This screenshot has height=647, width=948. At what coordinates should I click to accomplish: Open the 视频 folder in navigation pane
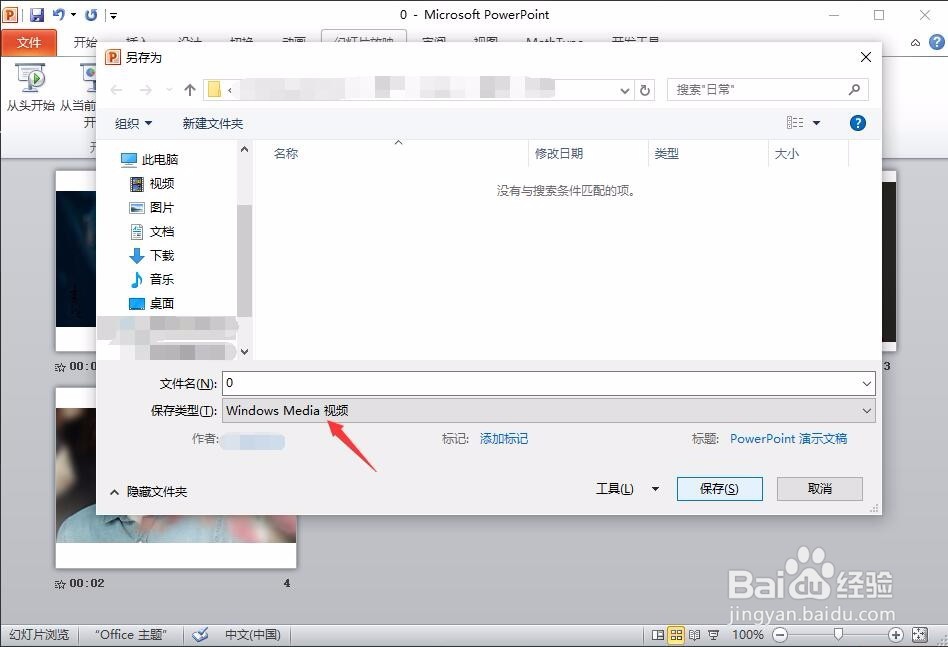152,183
